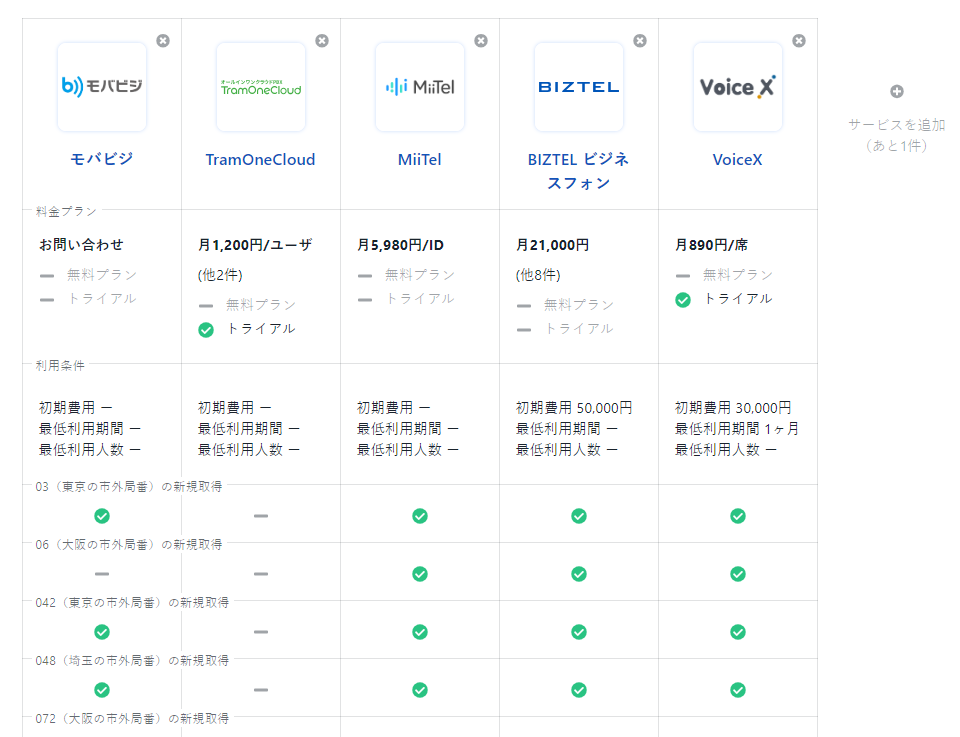Click the VoiceX トライアル green checkmark
960x737 pixels.
(683, 299)
